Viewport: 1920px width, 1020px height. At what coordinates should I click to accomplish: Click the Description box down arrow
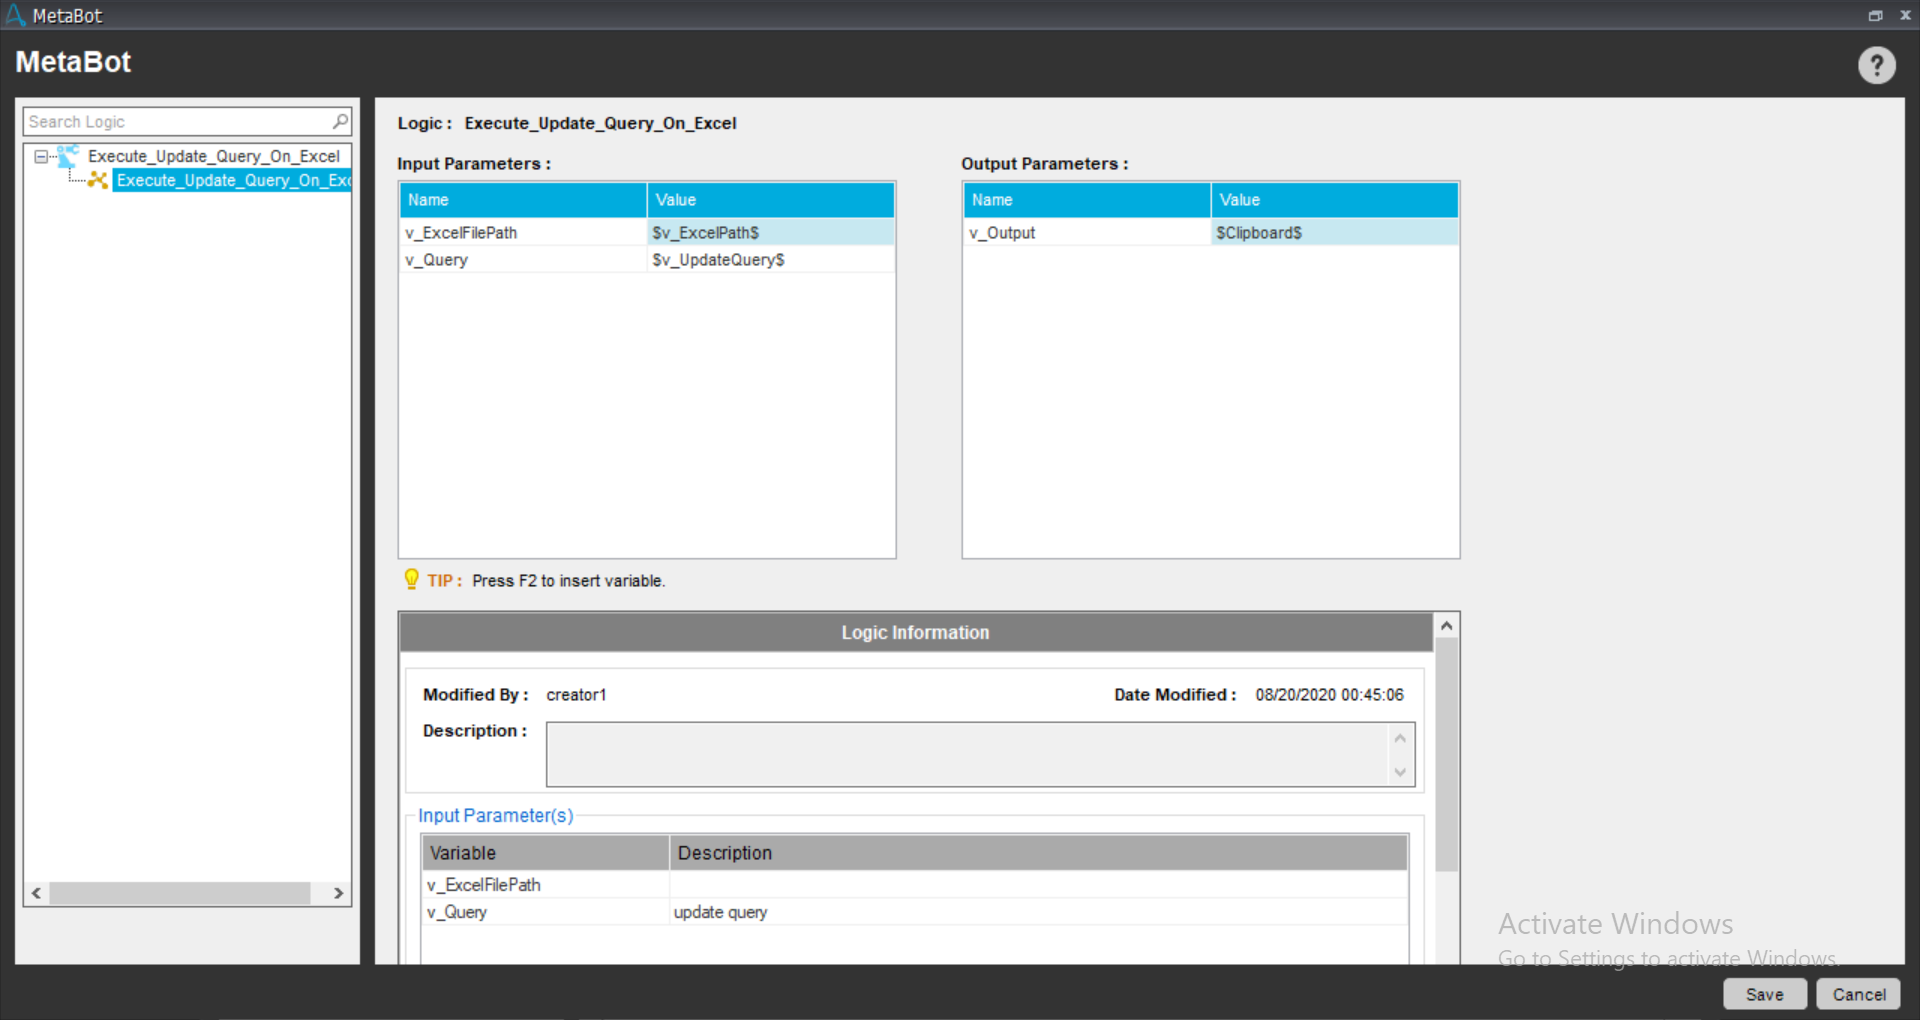(1399, 771)
